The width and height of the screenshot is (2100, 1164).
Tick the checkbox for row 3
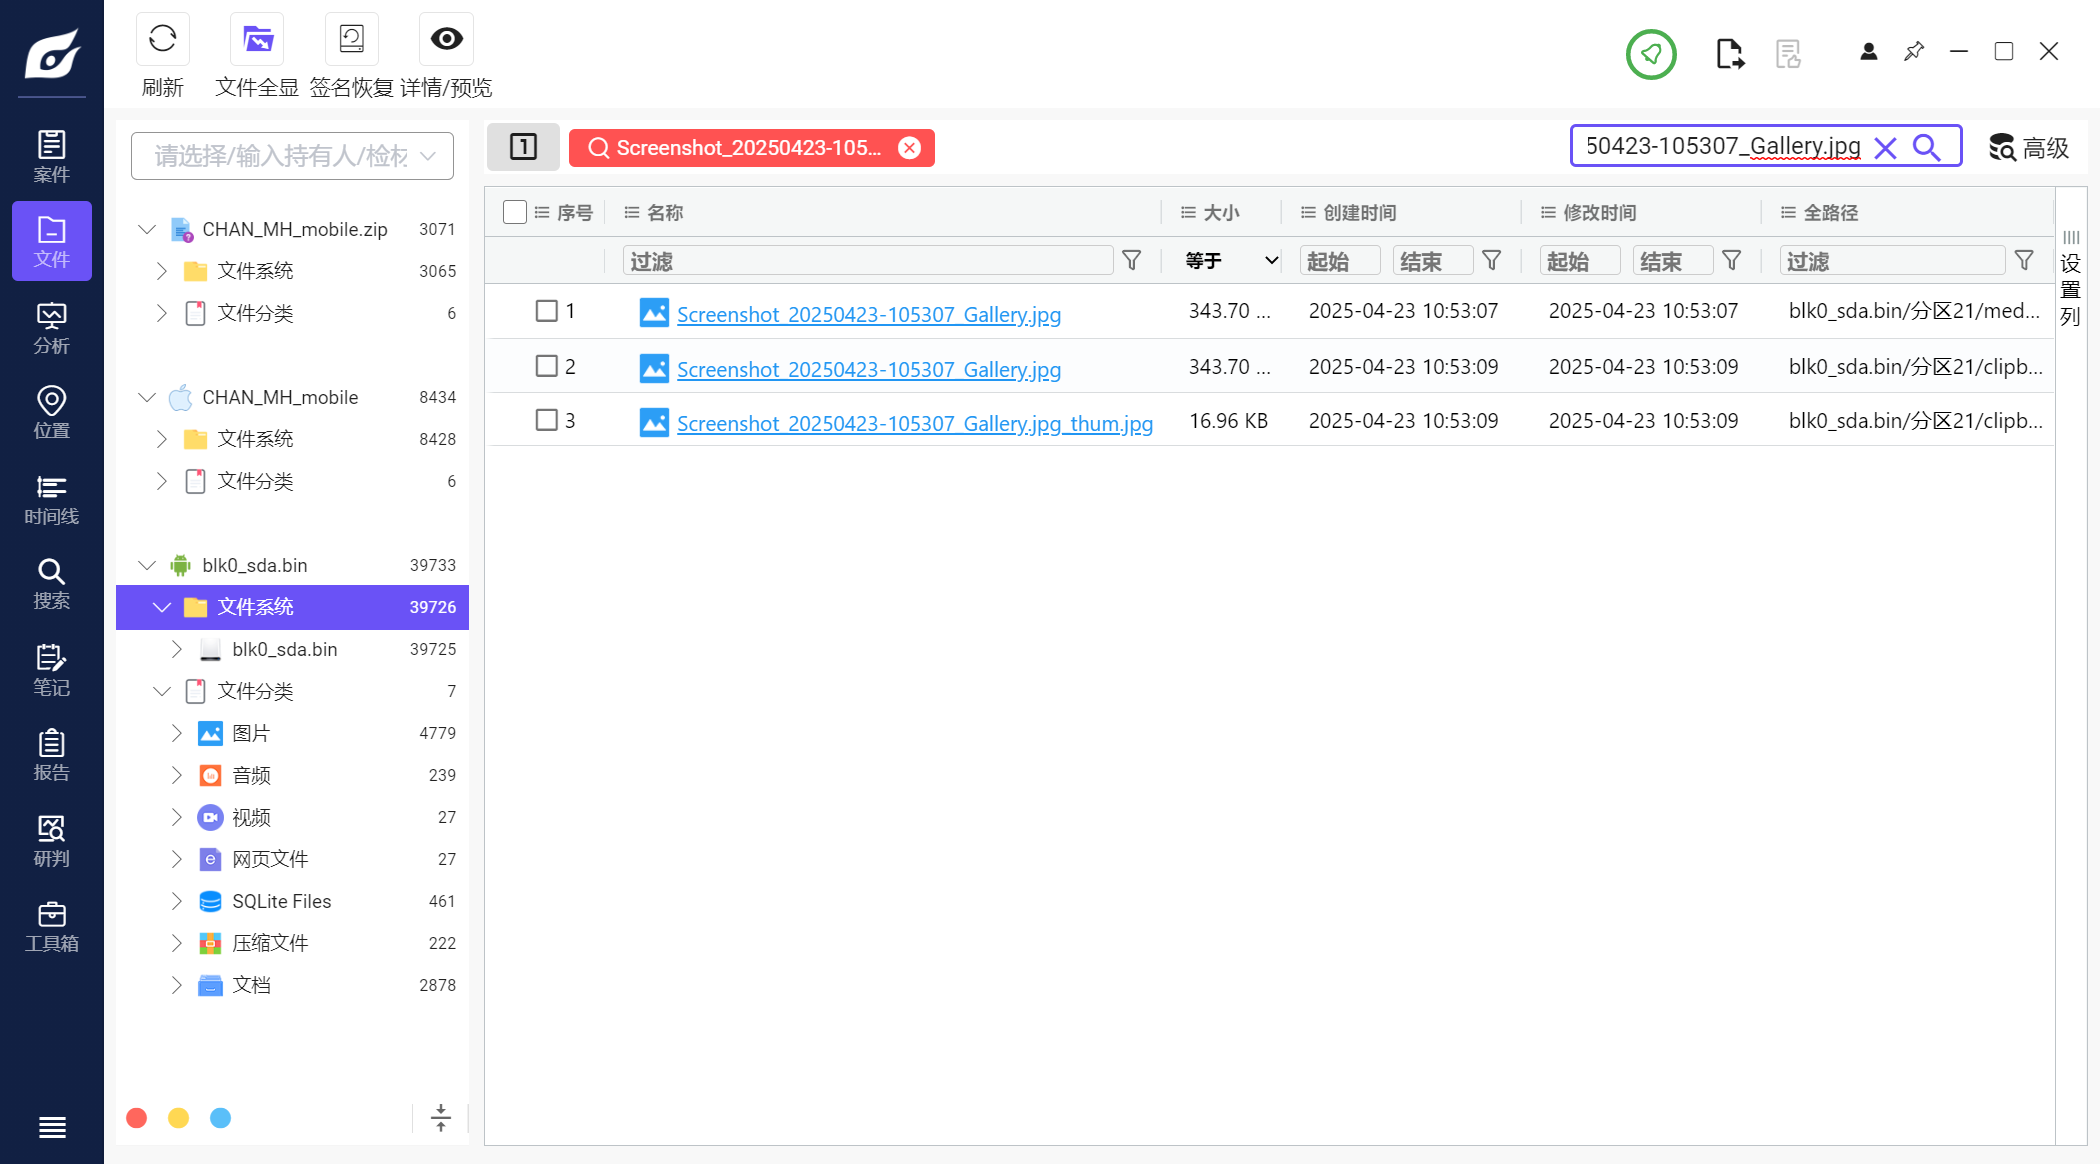point(546,420)
